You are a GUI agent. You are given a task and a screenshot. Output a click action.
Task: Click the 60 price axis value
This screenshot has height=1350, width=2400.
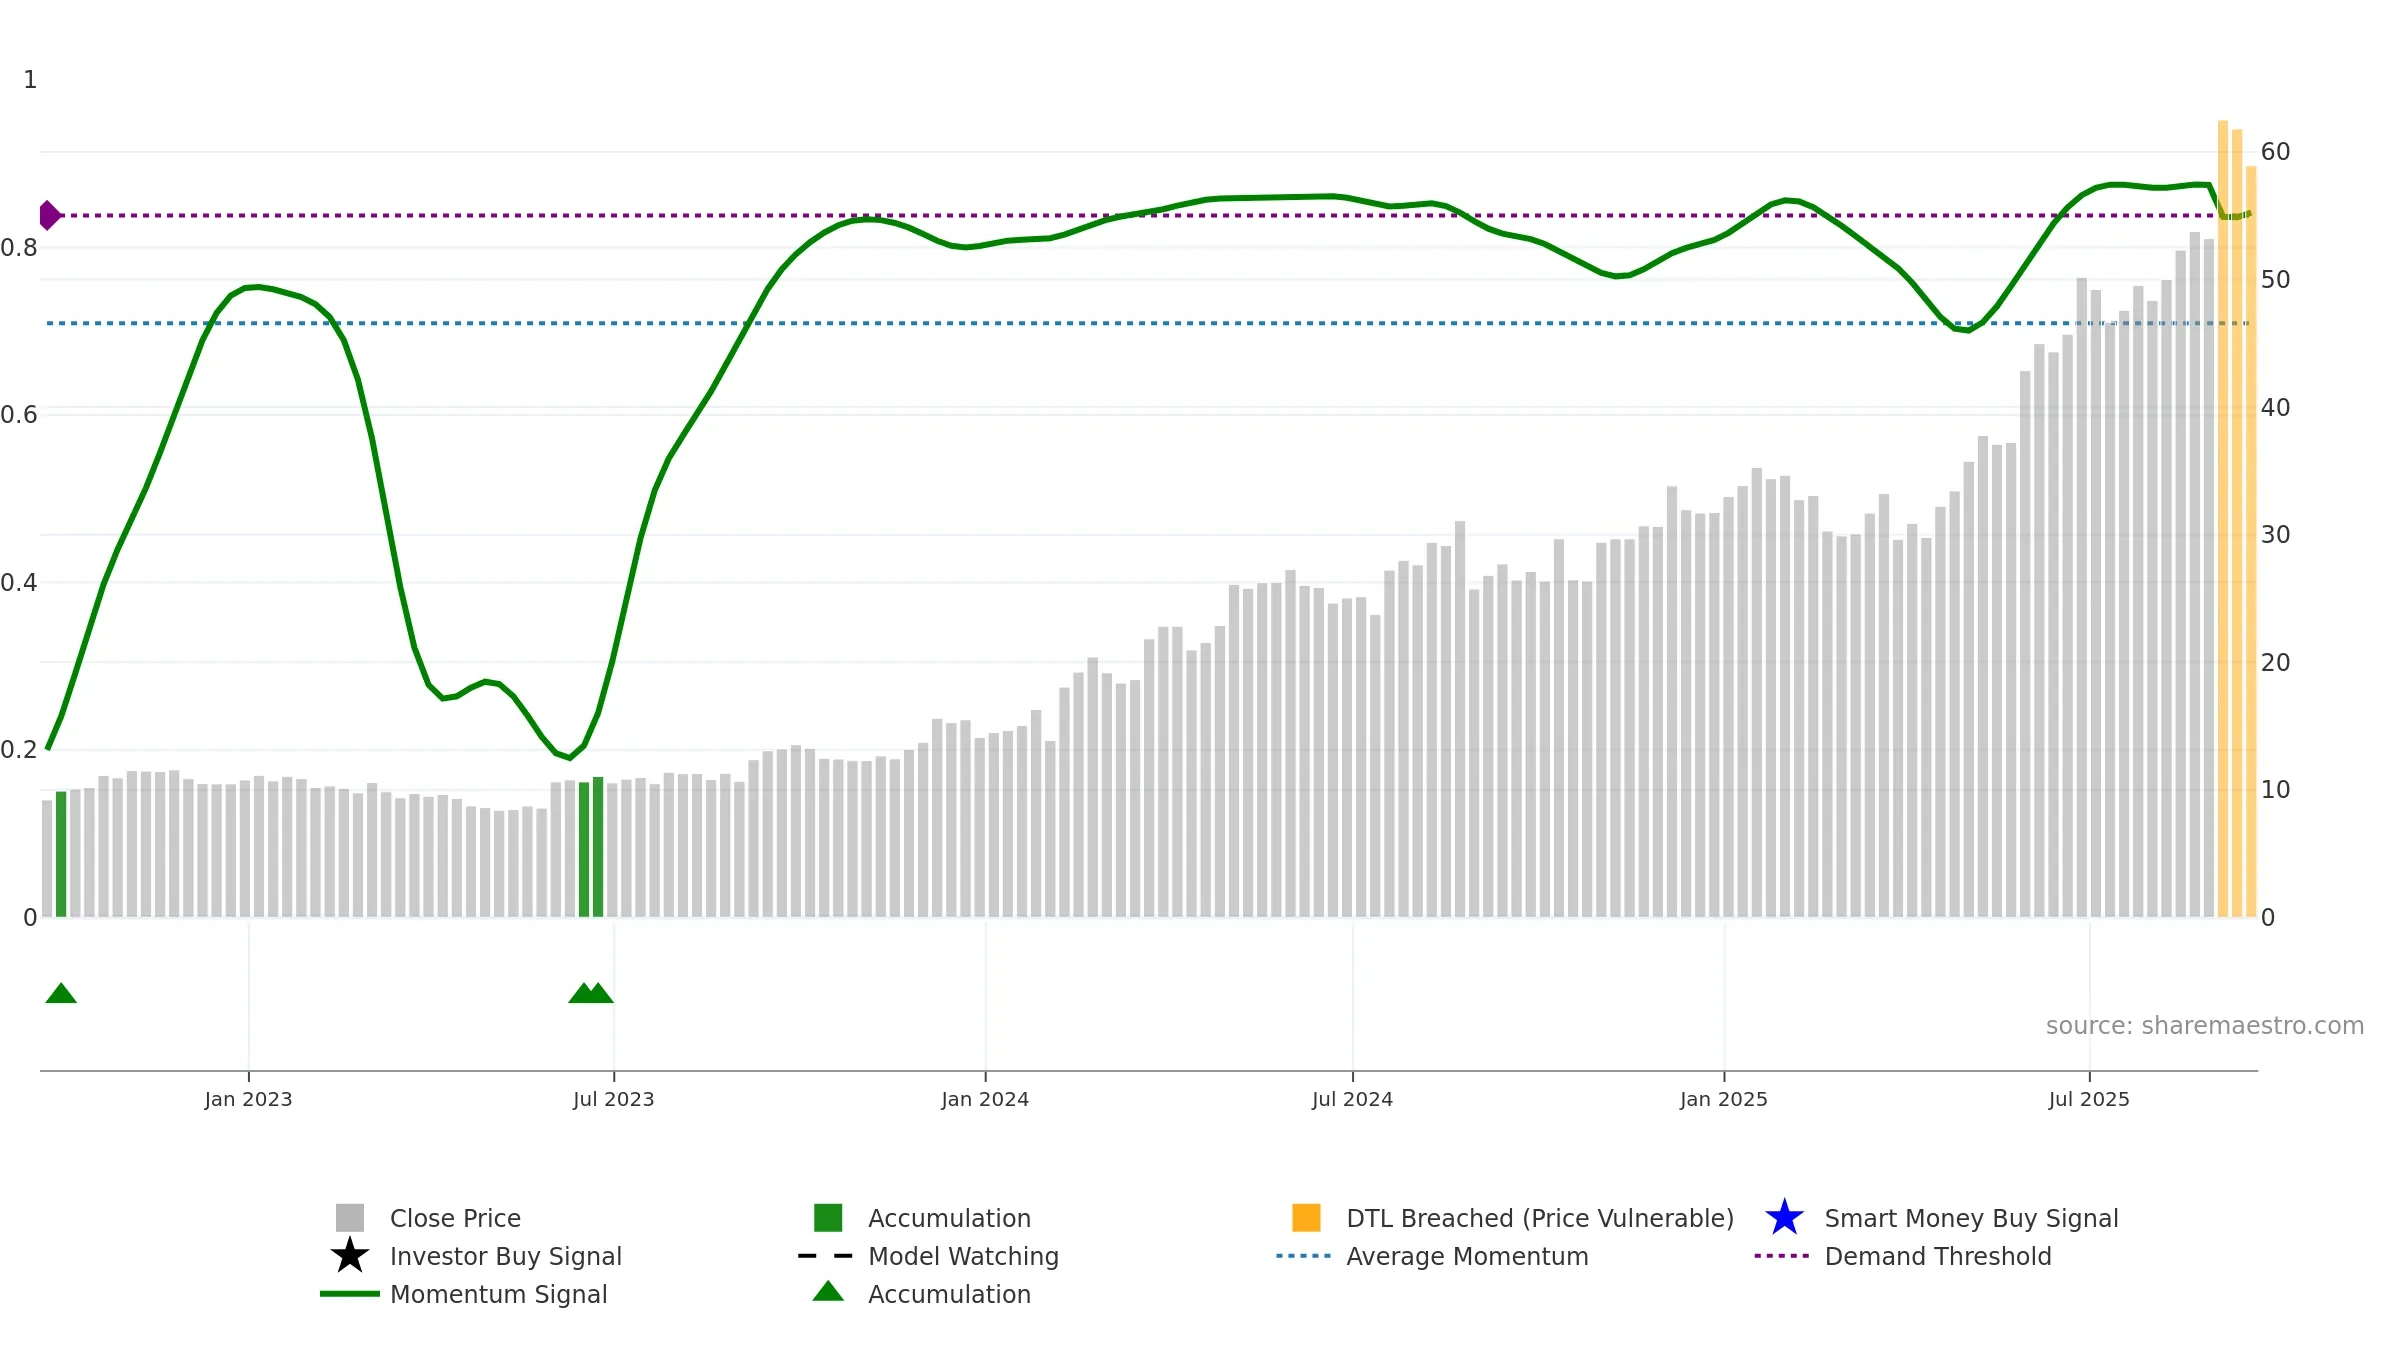point(2275,152)
